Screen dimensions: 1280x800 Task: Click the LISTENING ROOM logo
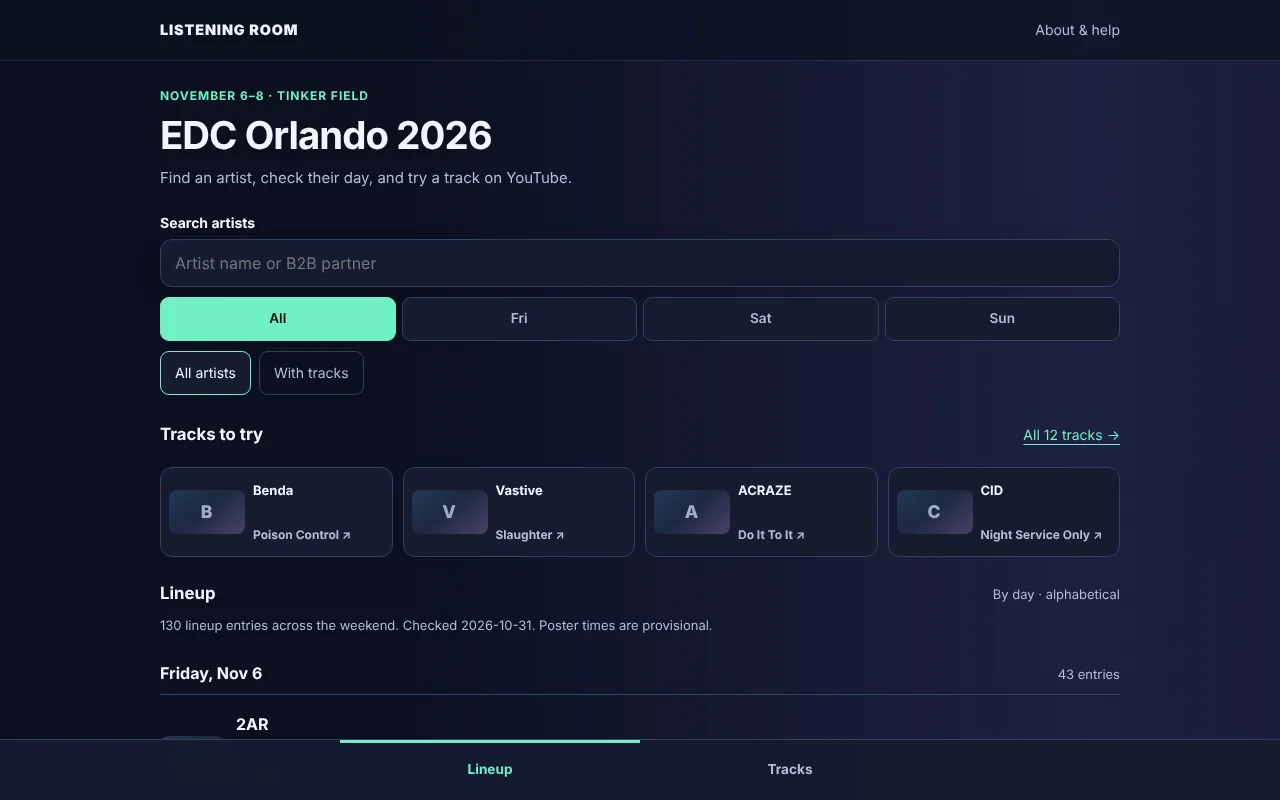(x=229, y=30)
